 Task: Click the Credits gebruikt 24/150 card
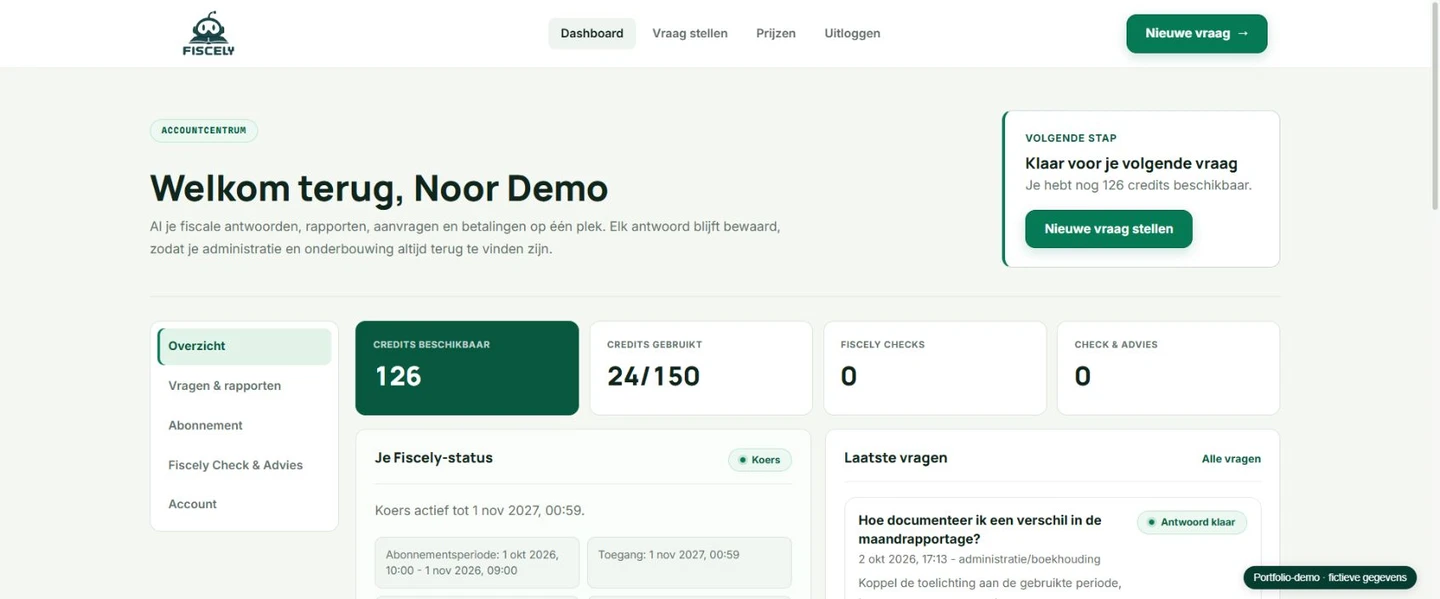coord(701,368)
